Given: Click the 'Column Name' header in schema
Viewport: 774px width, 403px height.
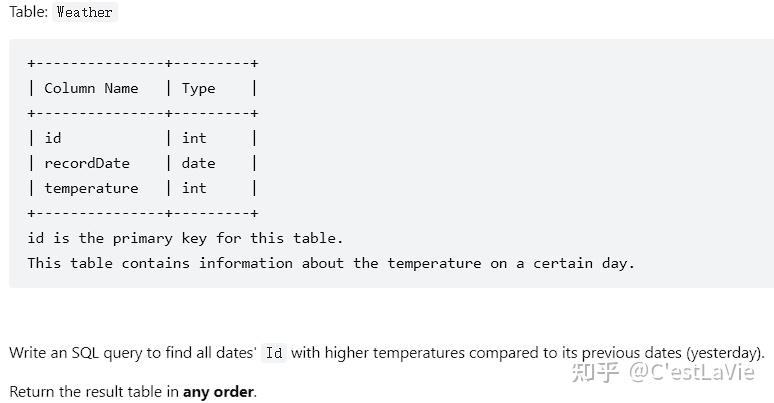Looking at the screenshot, I should [91, 88].
